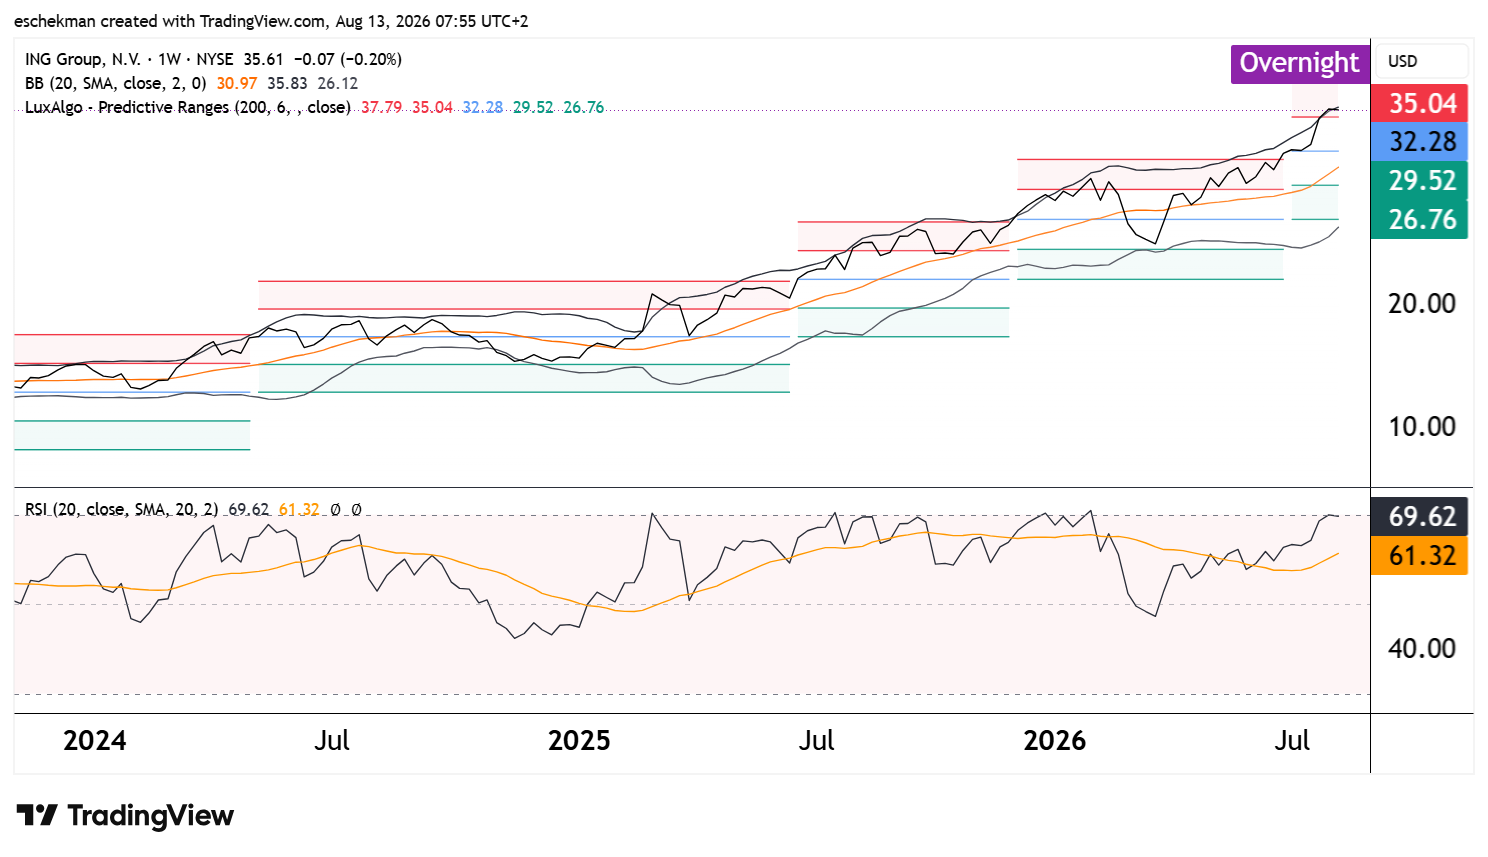Click the NYSE exchange label

[x=215, y=60]
